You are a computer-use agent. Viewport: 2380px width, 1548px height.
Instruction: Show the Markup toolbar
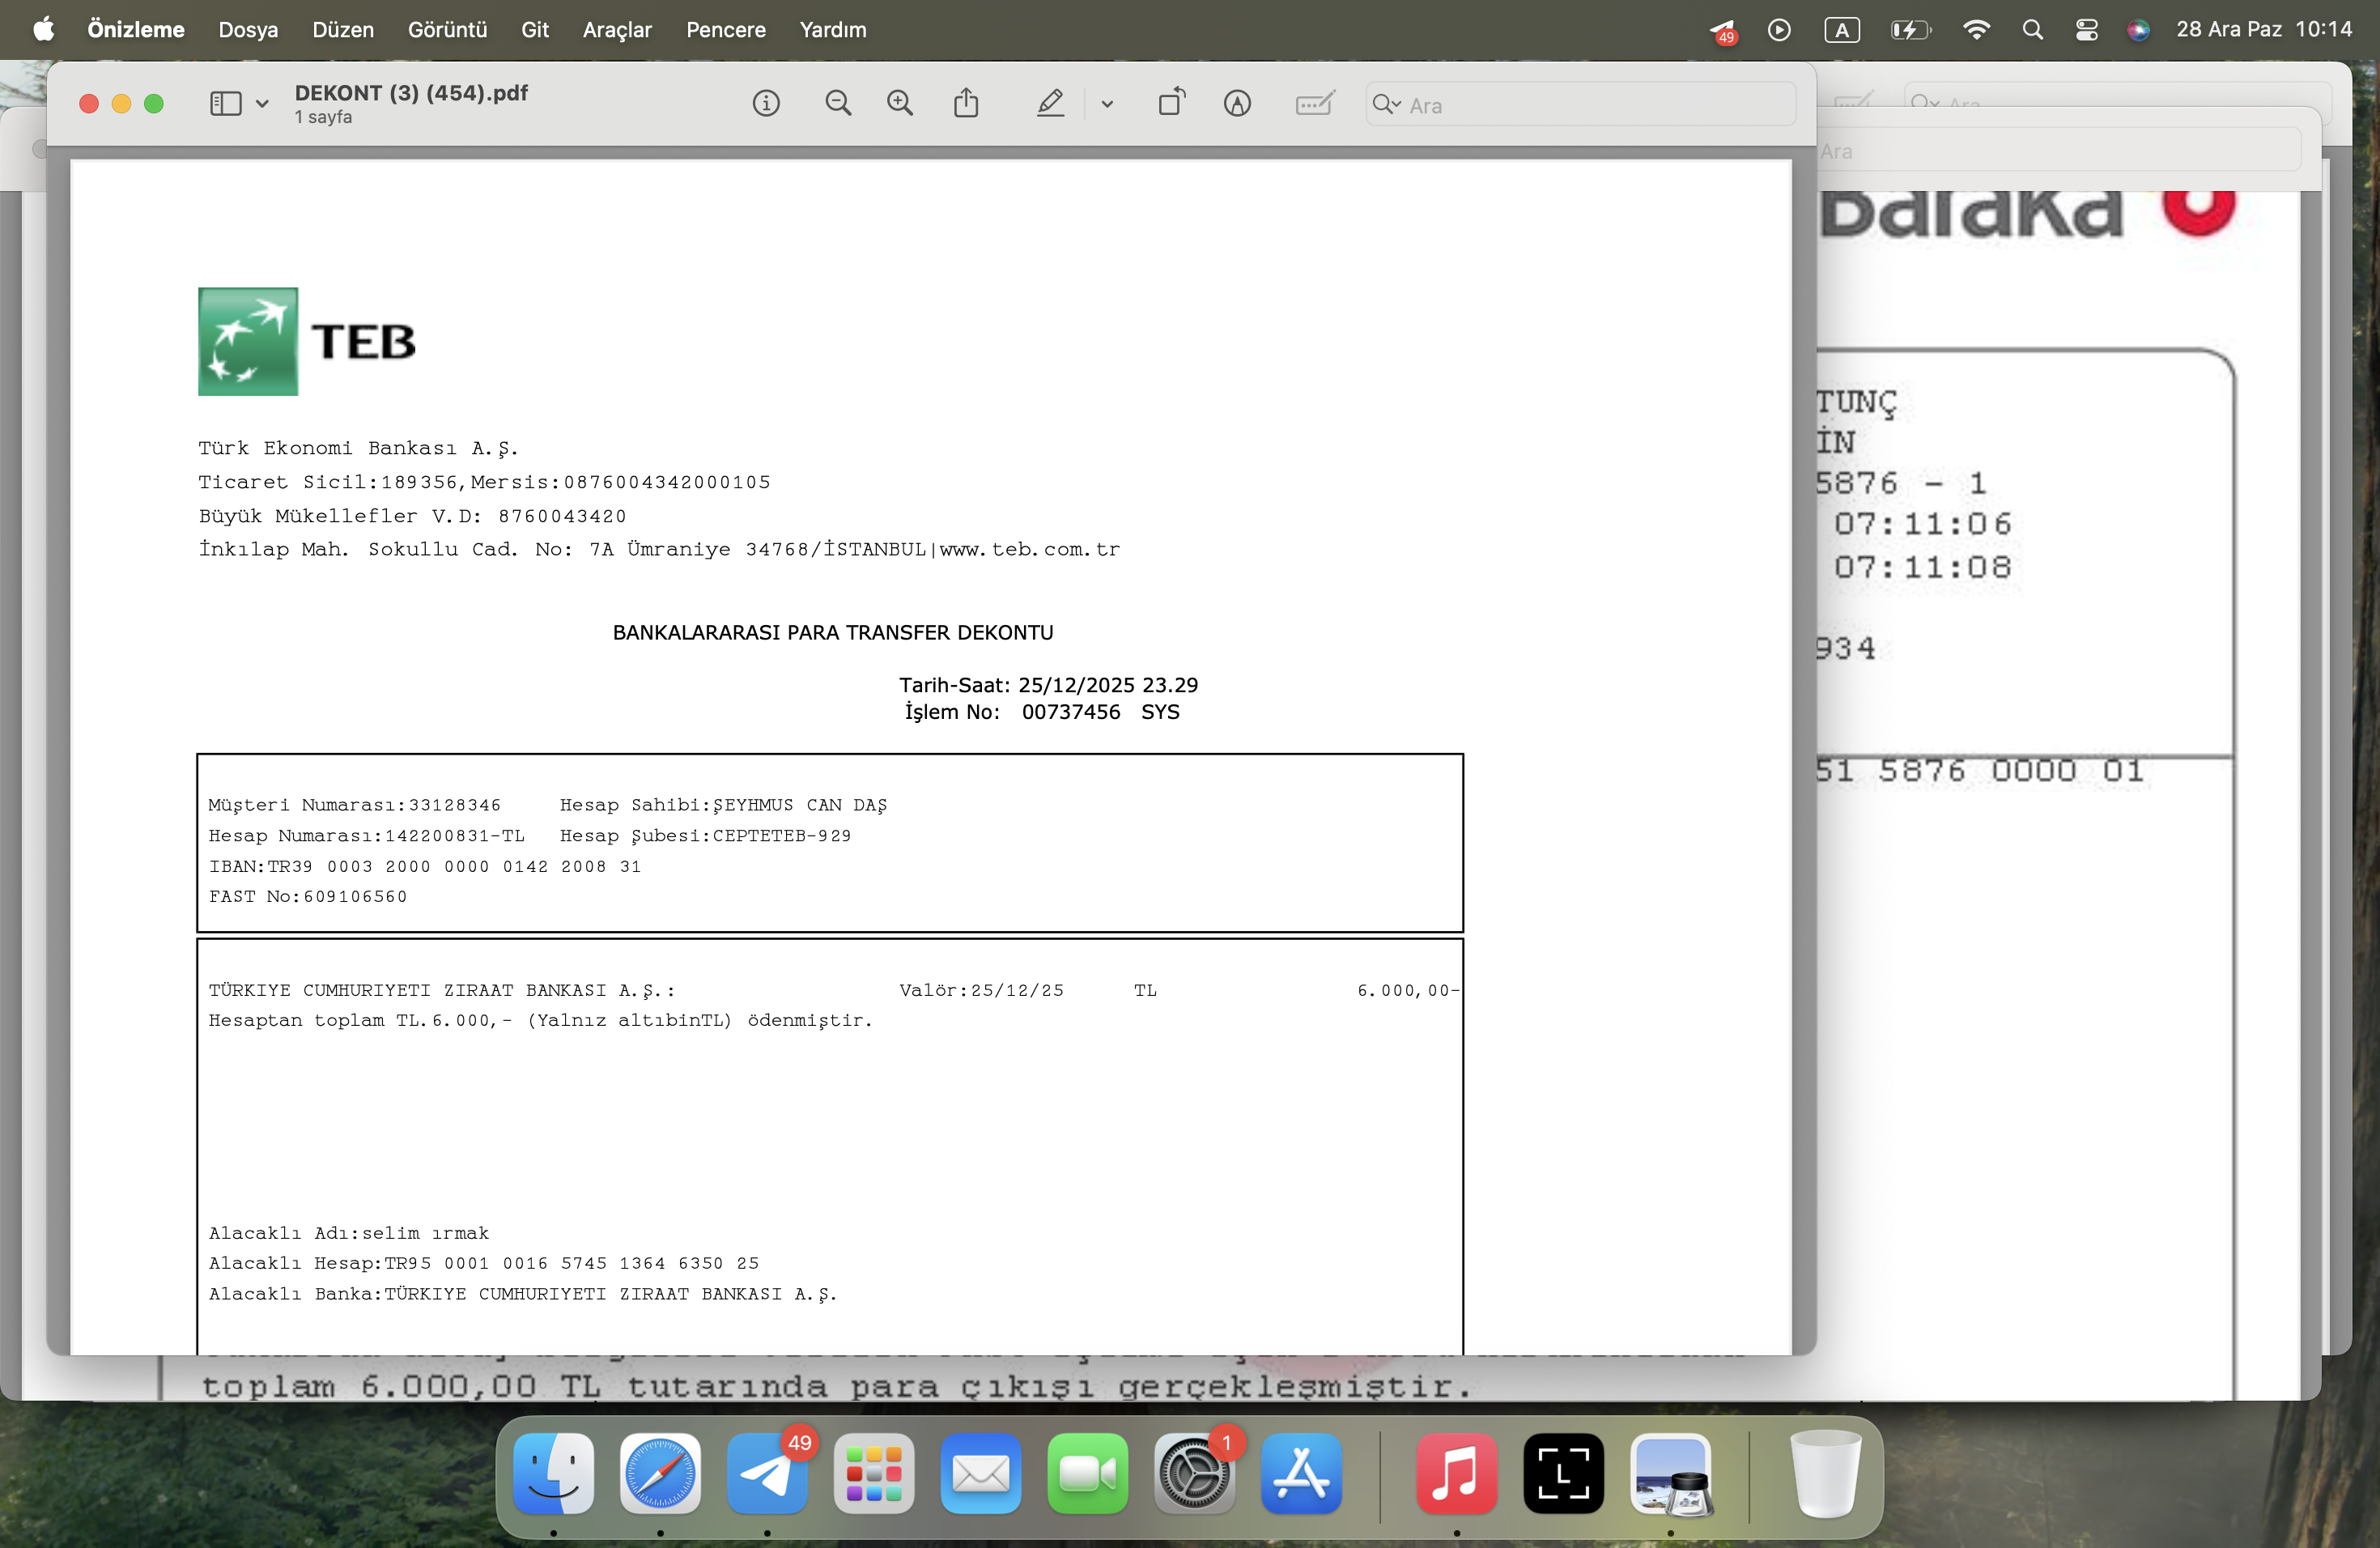click(1237, 103)
